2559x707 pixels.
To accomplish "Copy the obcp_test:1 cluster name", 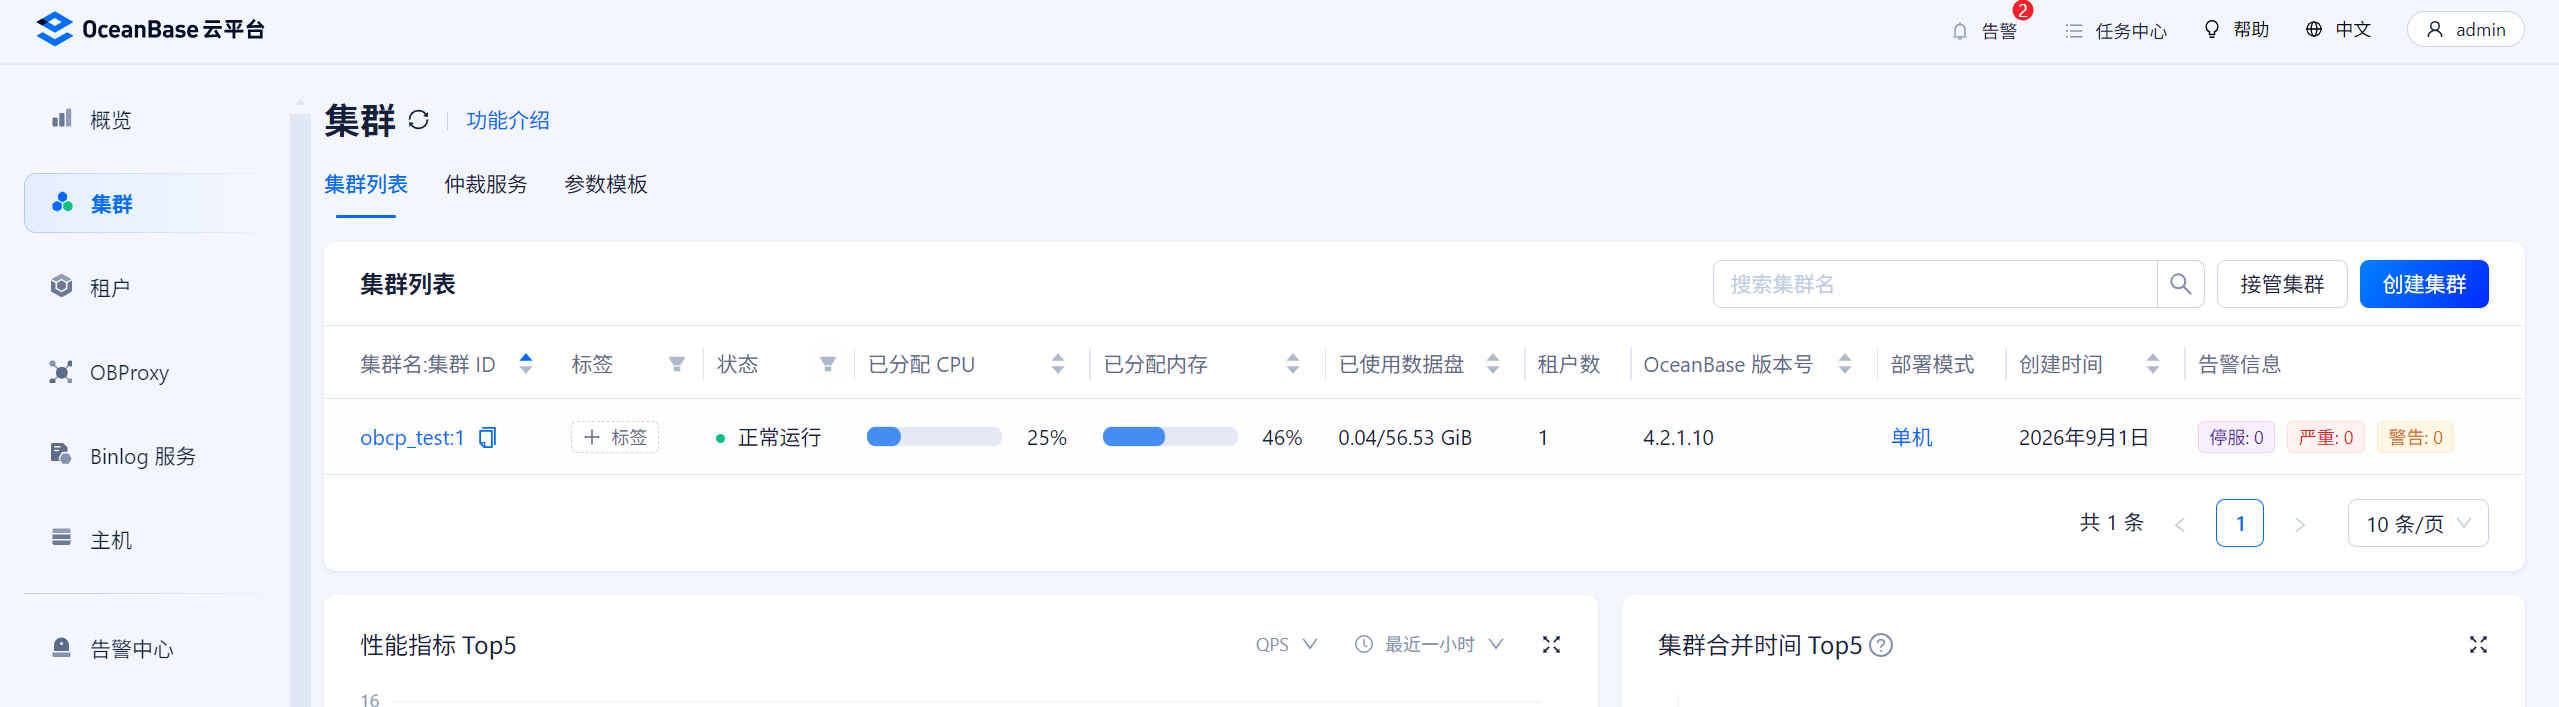I will pyautogui.click(x=488, y=438).
